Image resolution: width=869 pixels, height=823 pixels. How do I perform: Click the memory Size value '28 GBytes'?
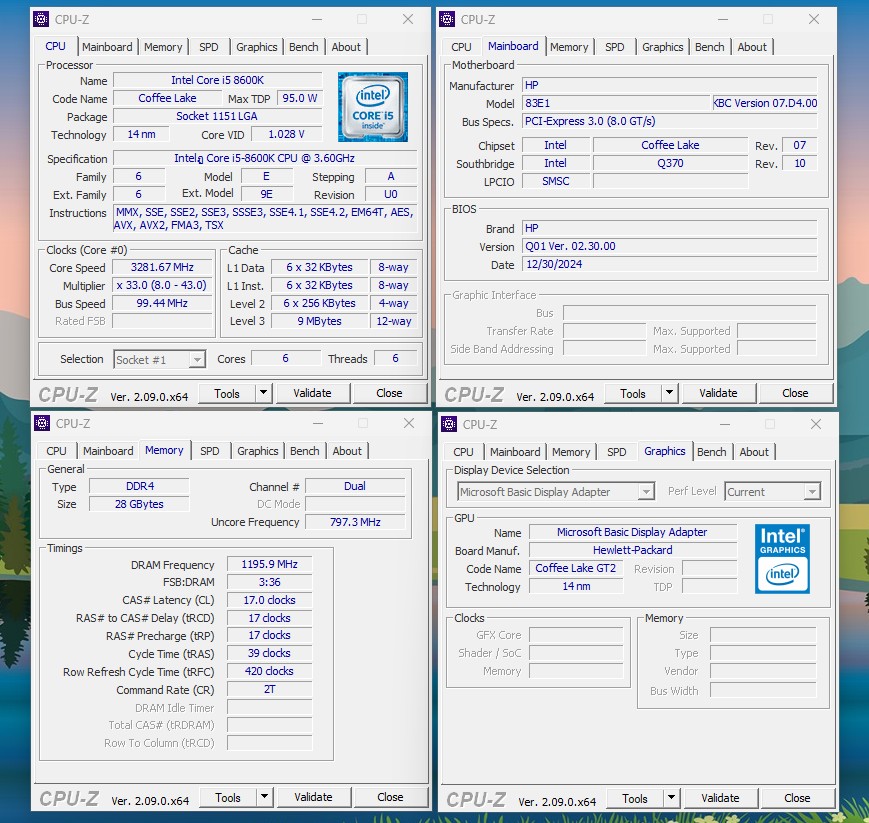(139, 504)
